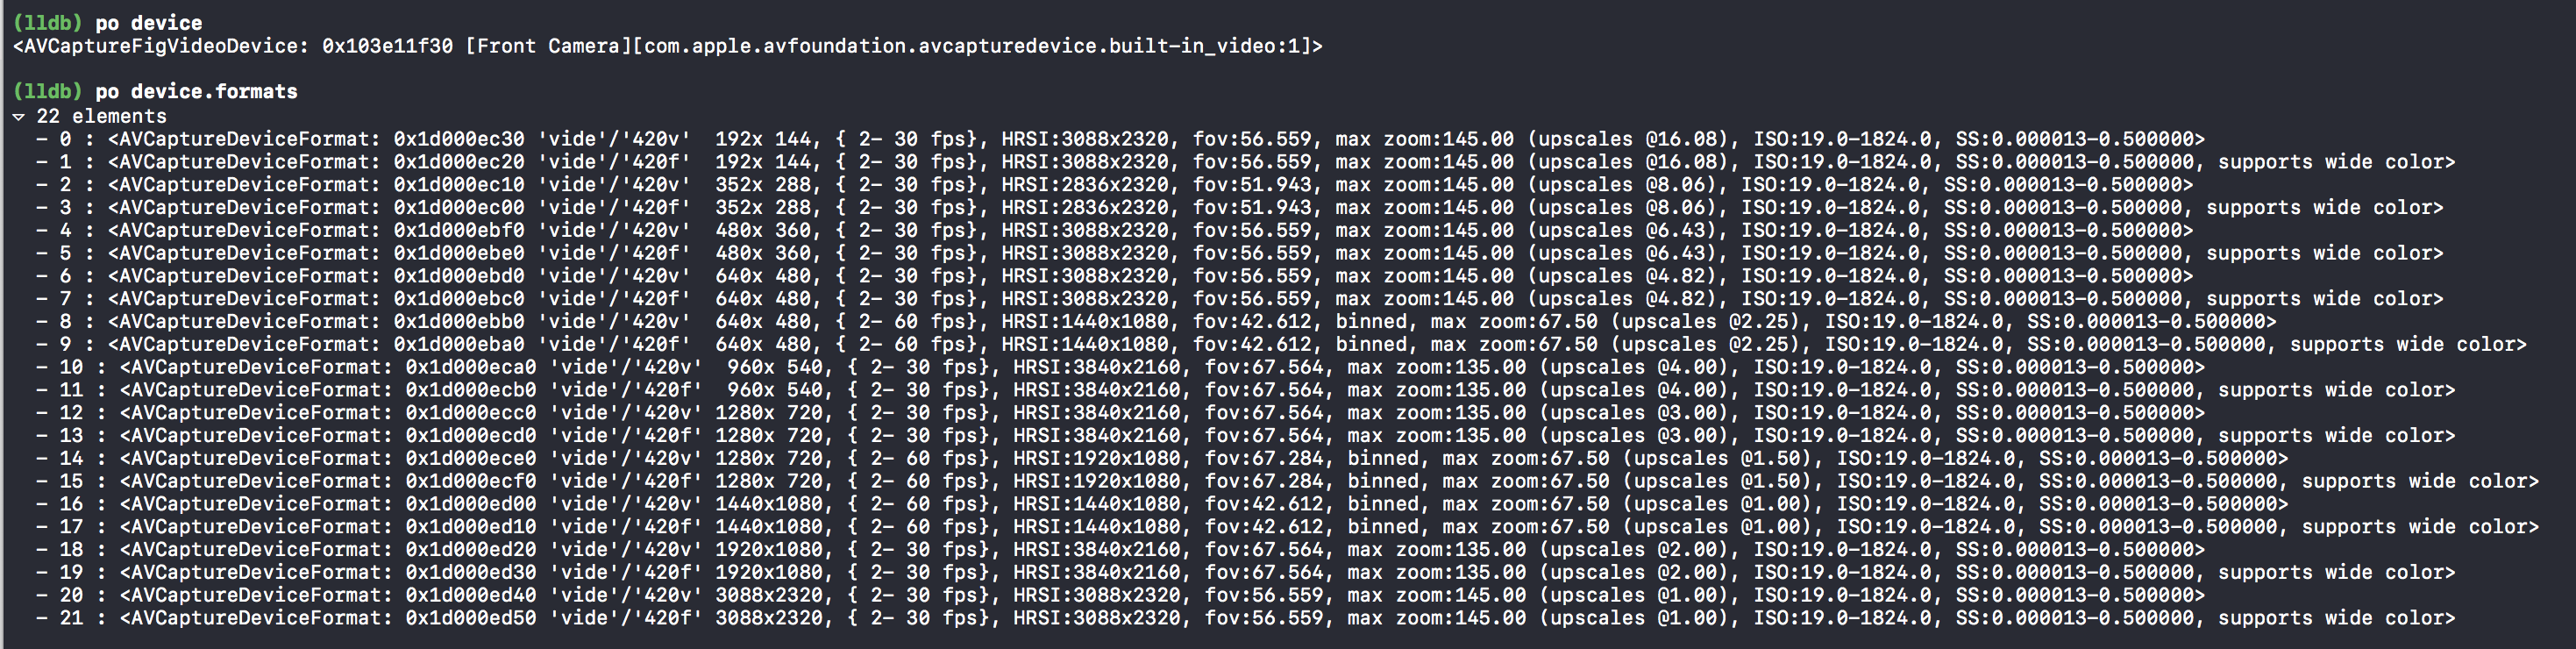2576x649 pixels.
Task: Select element 18 format 1920x1080 420v
Action: (1120, 550)
